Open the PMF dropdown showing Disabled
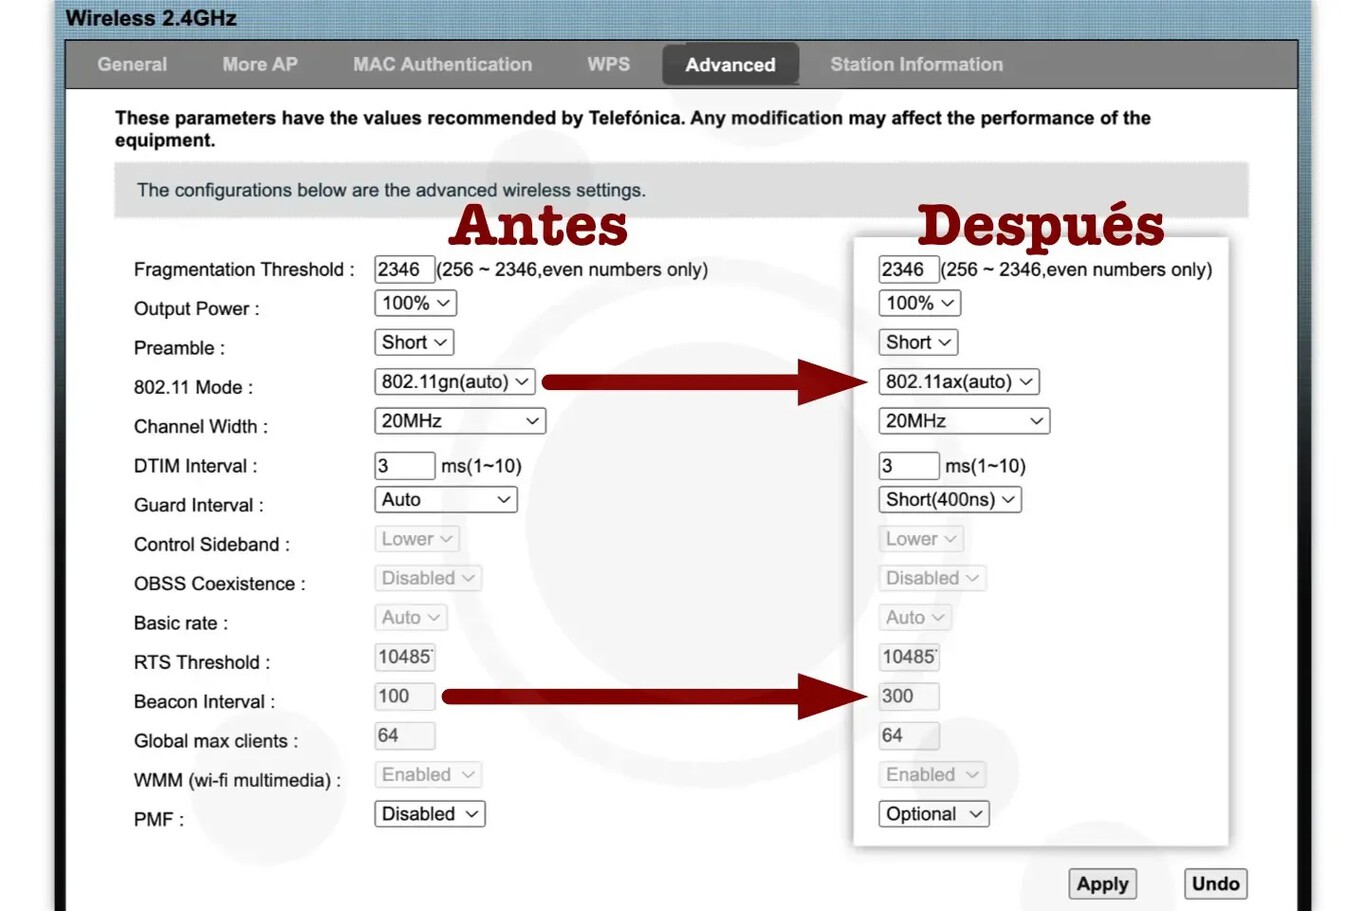 (430, 814)
